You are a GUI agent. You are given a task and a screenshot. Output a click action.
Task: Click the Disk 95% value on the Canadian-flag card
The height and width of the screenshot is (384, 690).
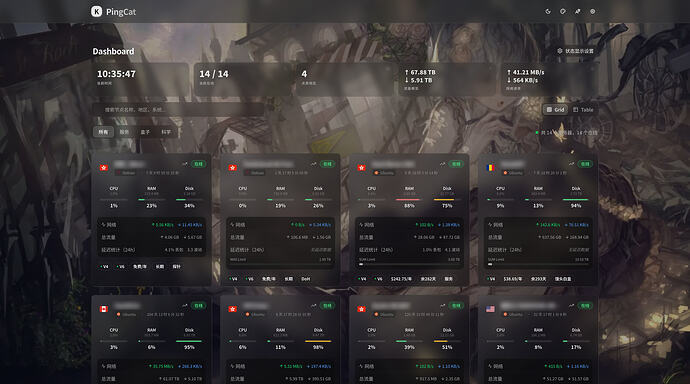coord(189,347)
